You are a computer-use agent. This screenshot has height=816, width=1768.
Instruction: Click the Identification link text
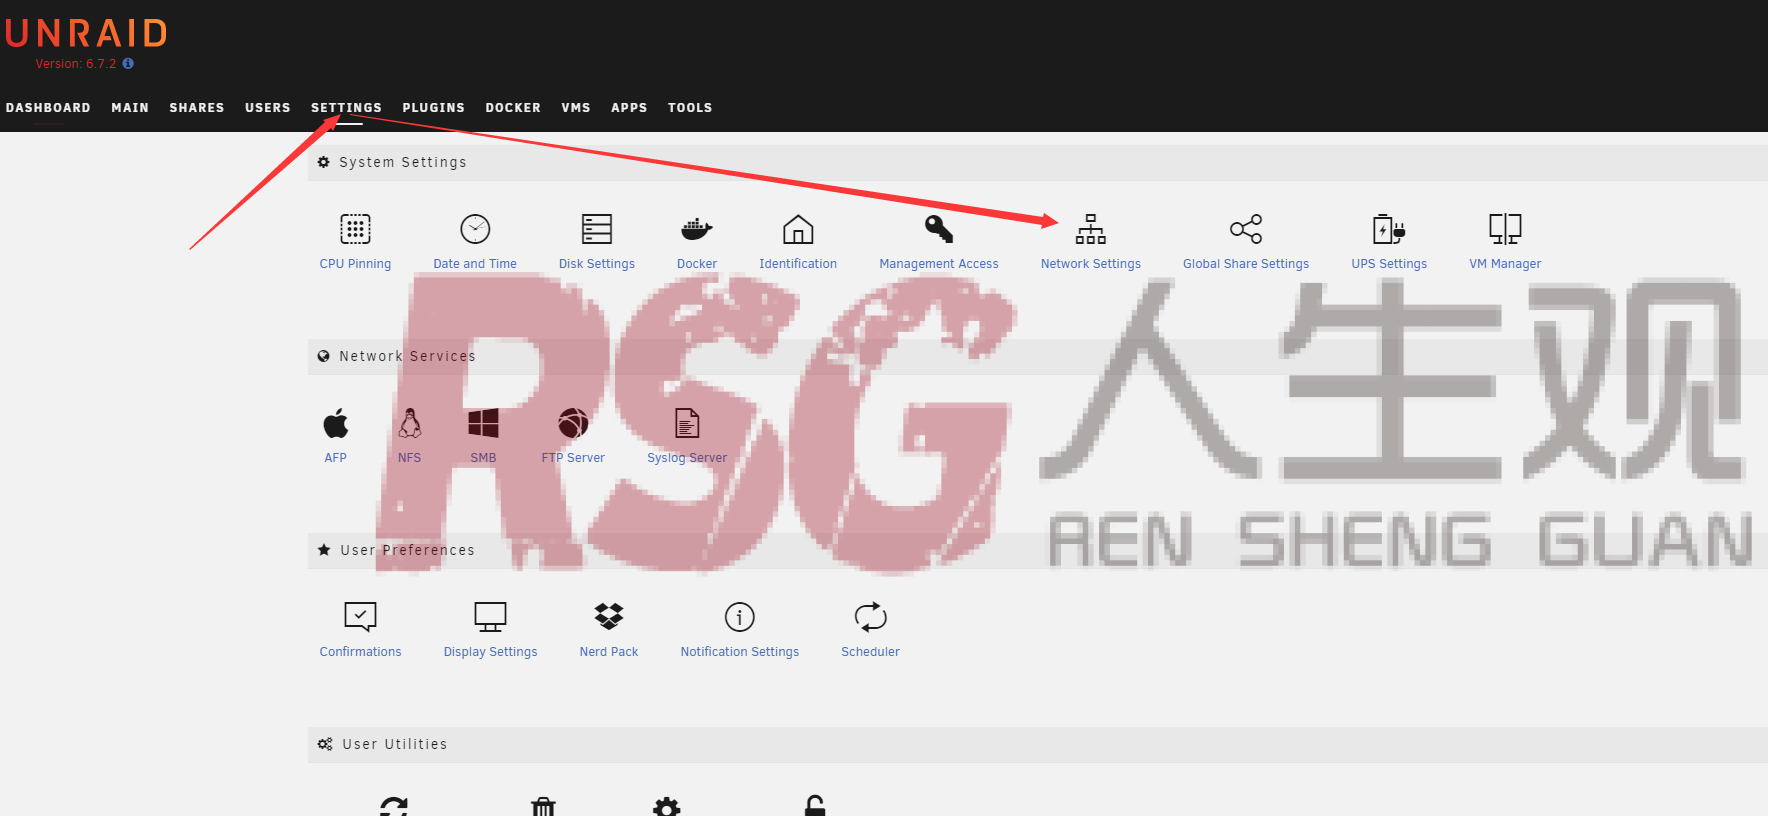pos(798,264)
